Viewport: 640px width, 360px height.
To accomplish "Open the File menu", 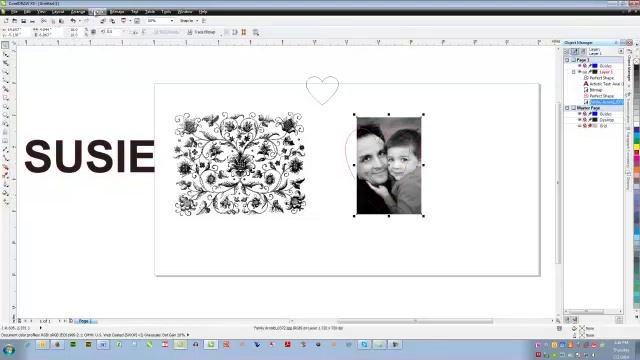I will click(14, 12).
